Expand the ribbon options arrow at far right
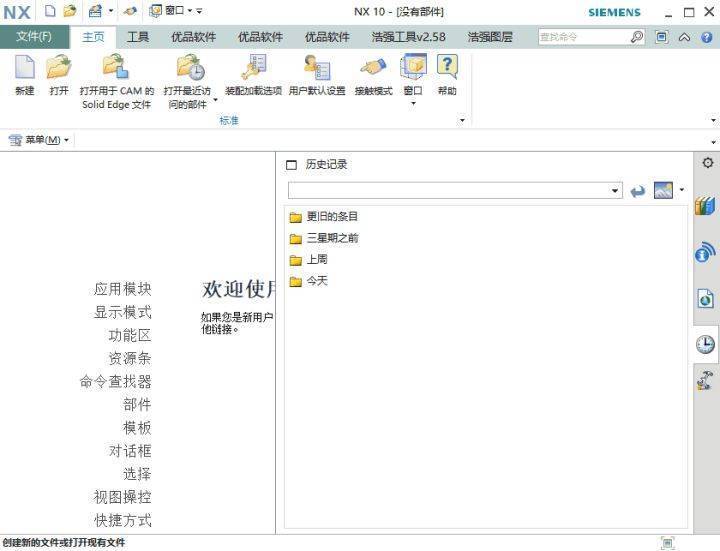 (x=713, y=120)
